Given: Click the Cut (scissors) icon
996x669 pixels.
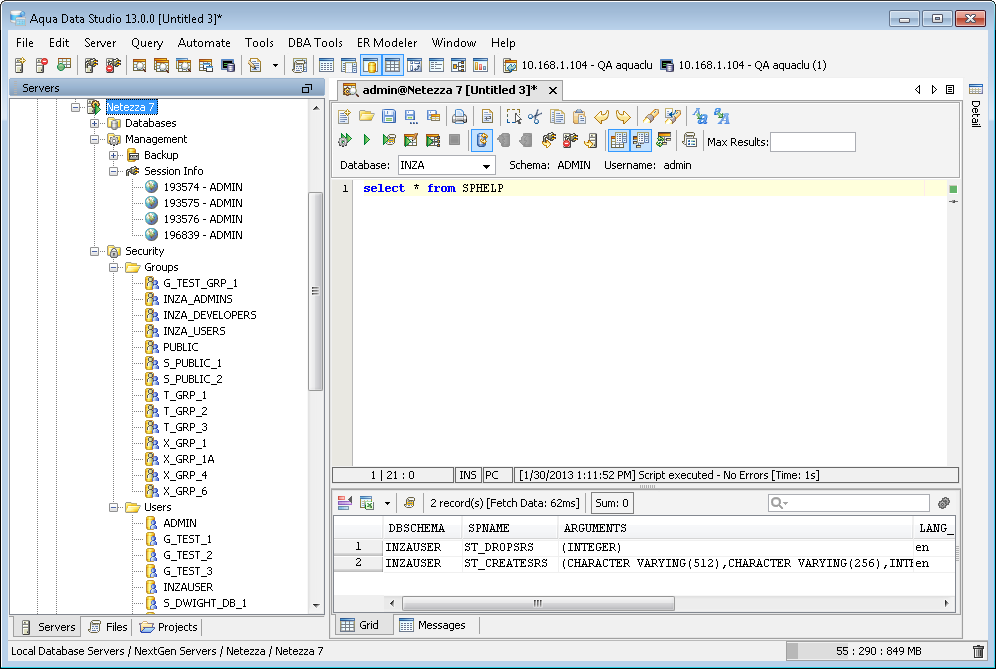Looking at the screenshot, I should (x=535, y=116).
